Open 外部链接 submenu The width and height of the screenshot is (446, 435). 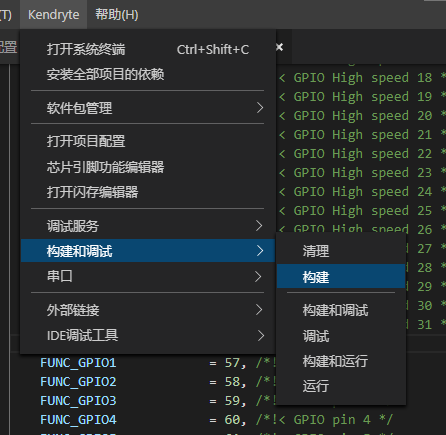click(148, 310)
